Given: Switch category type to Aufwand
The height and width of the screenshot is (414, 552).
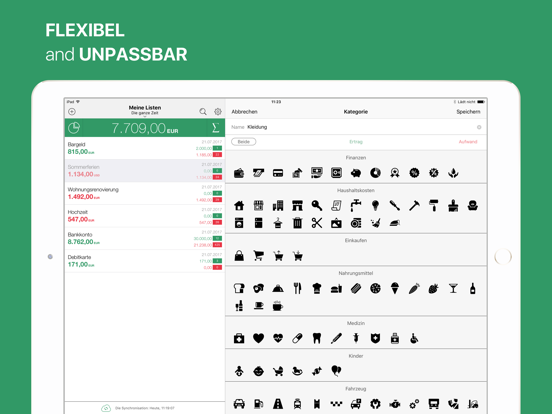Looking at the screenshot, I should tap(468, 142).
